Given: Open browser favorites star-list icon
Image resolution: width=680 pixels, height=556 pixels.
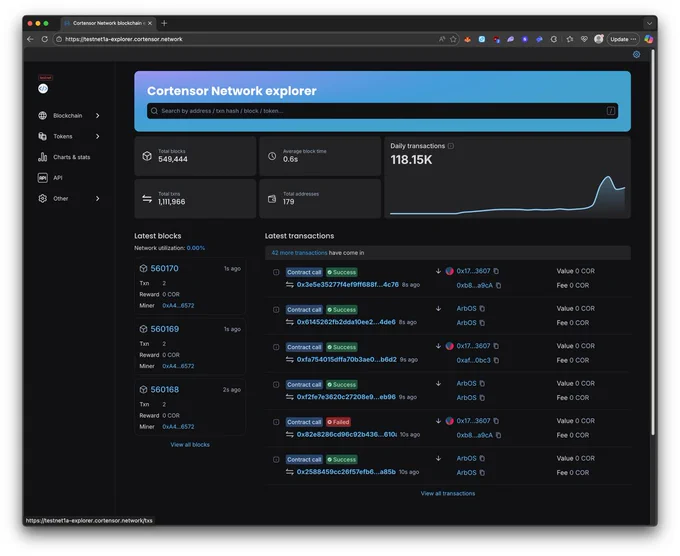Looking at the screenshot, I should [x=569, y=39].
